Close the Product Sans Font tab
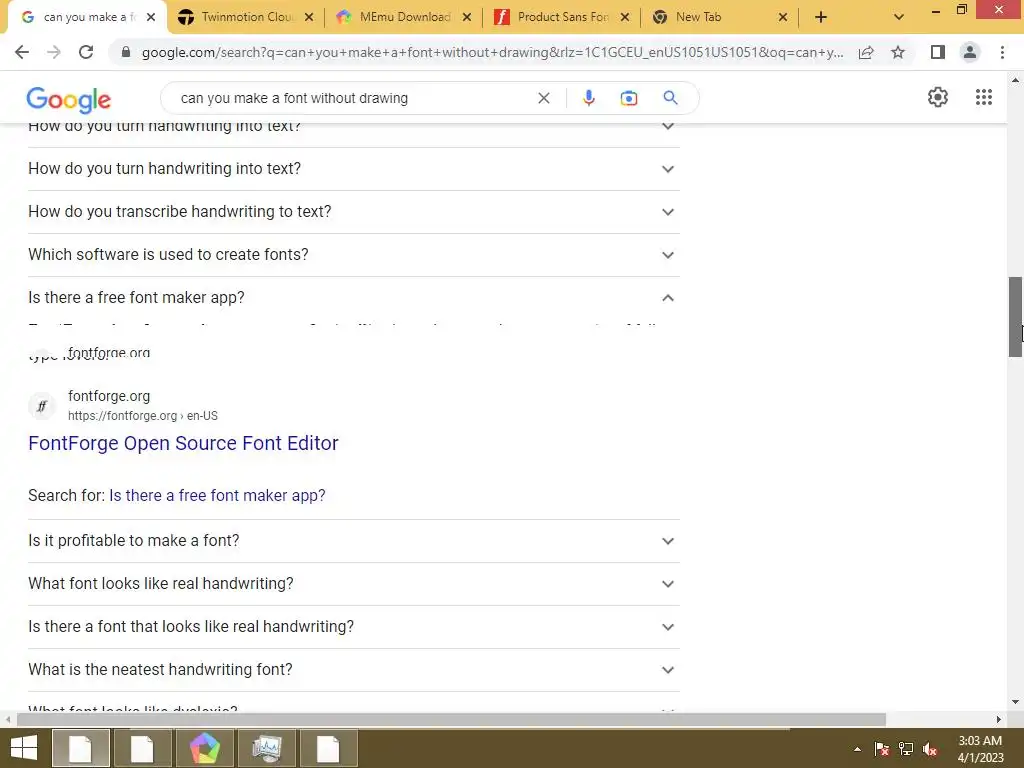This screenshot has width=1024, height=768. point(625,17)
